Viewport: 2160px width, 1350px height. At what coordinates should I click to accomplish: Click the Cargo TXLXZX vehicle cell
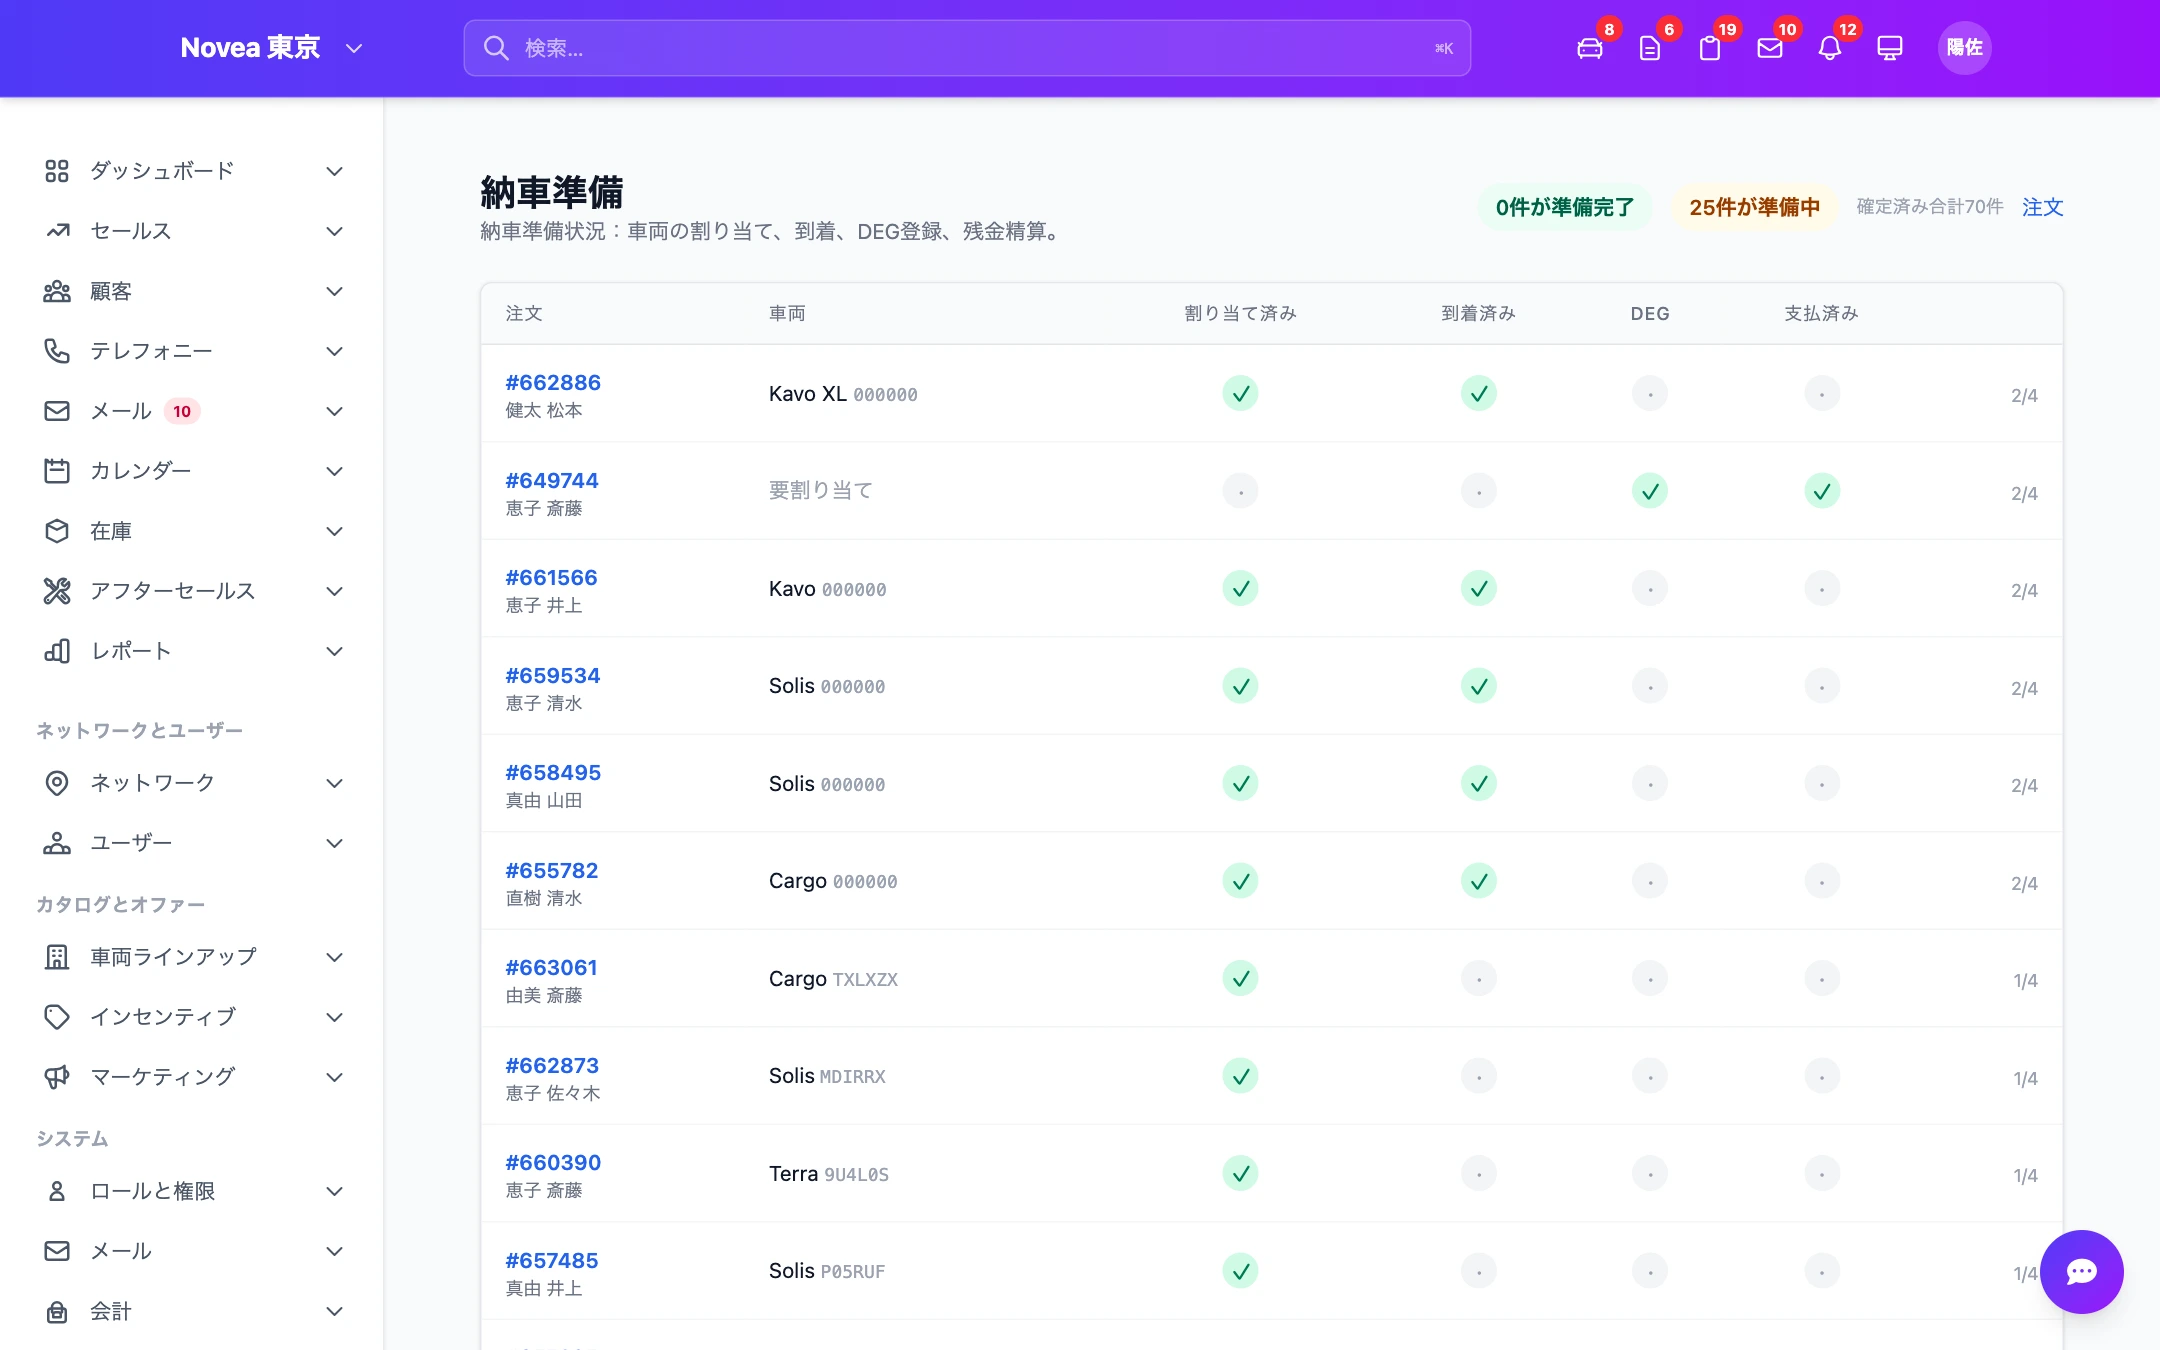833,978
